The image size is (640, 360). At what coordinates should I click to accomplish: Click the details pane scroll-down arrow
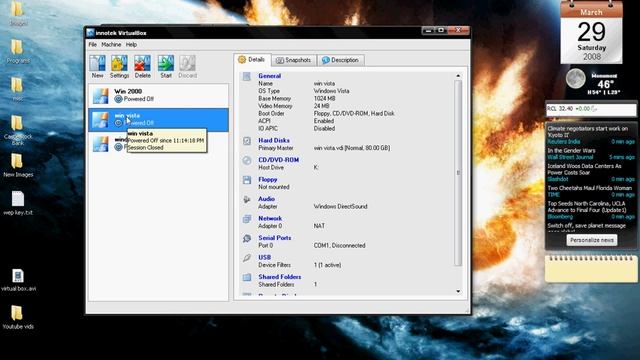[x=458, y=291]
